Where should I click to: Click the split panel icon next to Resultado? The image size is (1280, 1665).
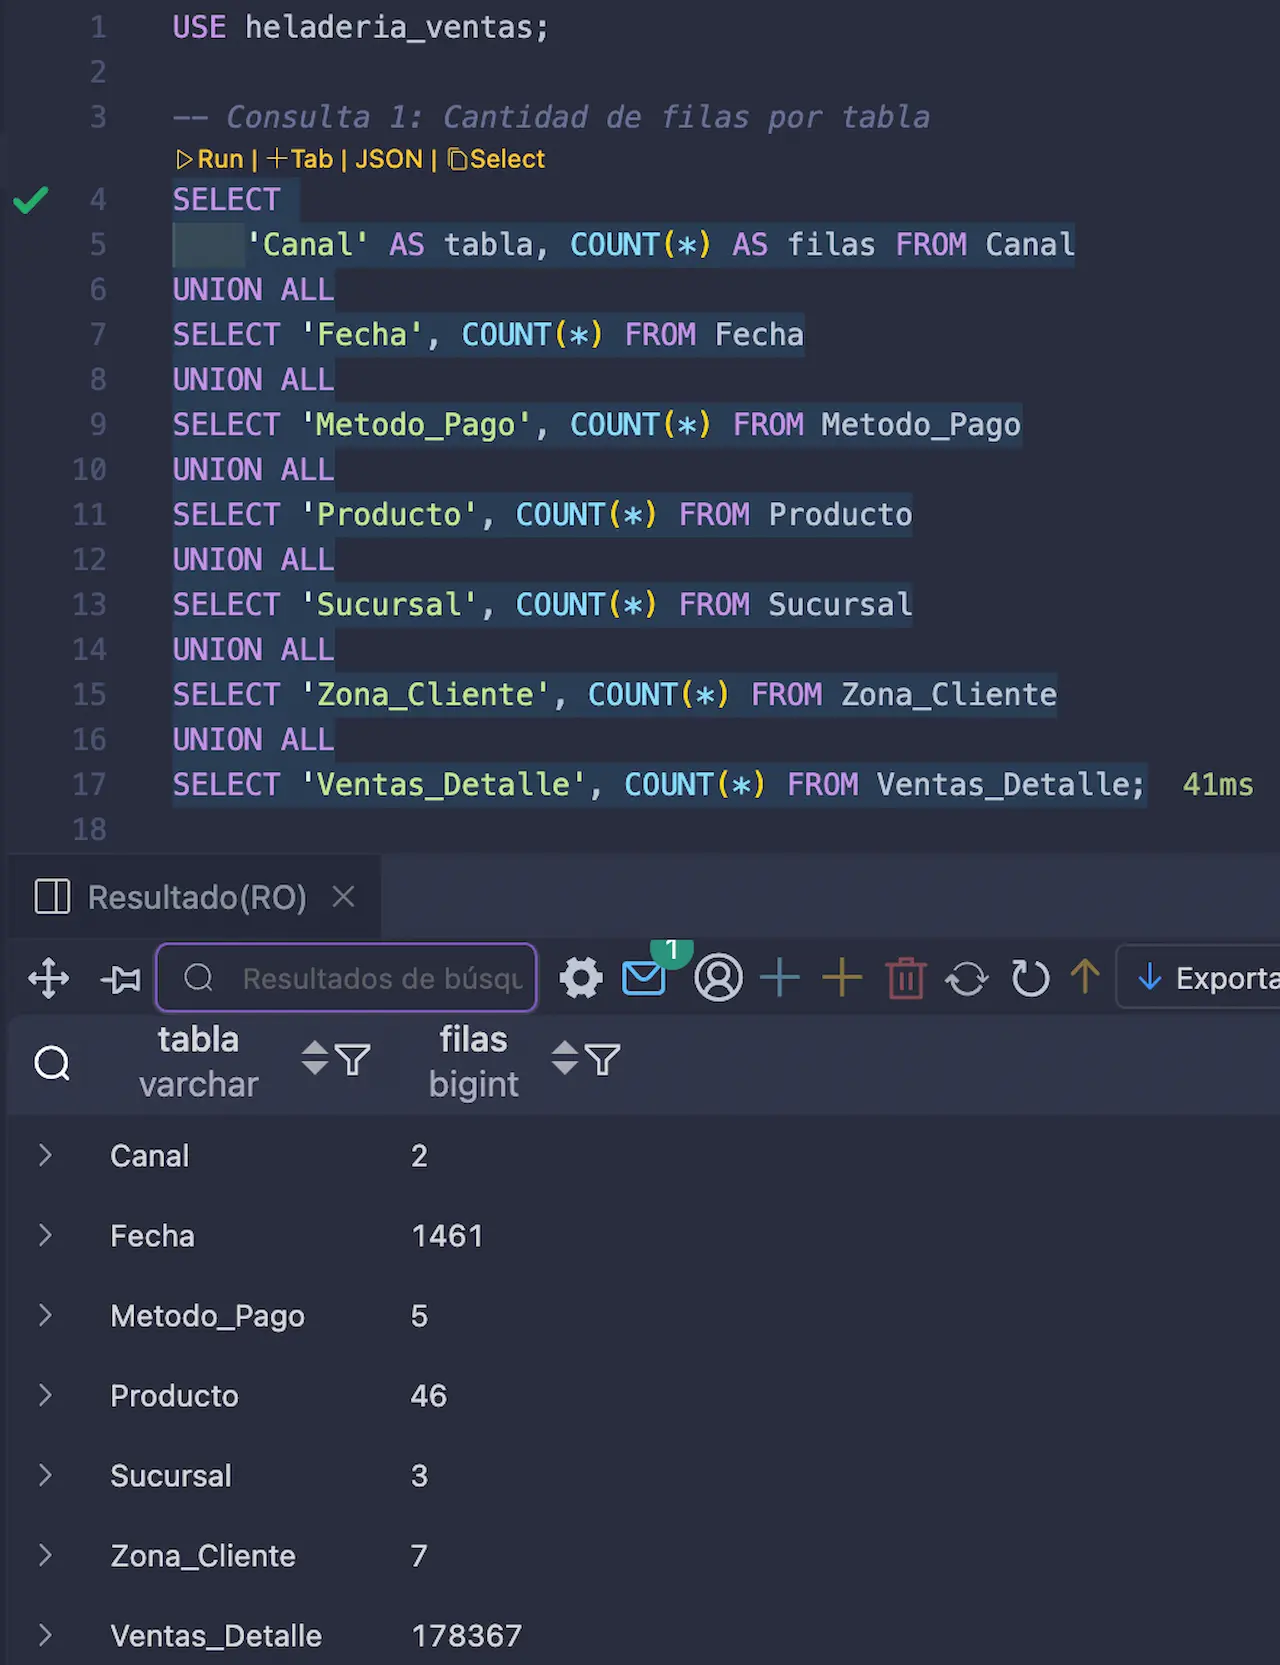click(x=52, y=897)
